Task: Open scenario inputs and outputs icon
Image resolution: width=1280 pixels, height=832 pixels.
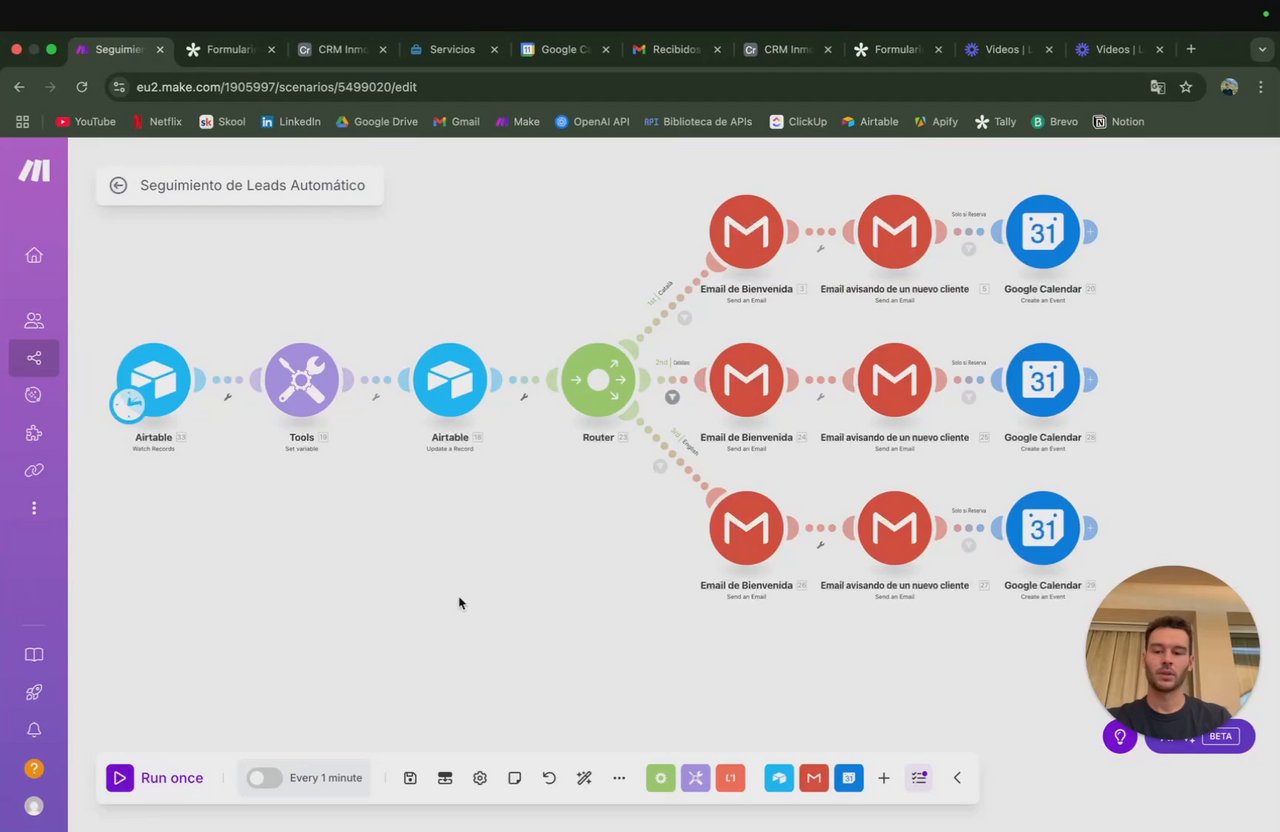Action: click(445, 778)
